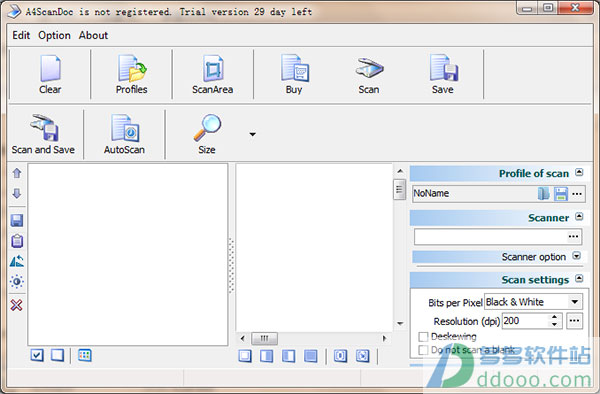Screen dimensions: 600x394
Task: Click the open profile book icon beside NoName
Action: (544, 194)
